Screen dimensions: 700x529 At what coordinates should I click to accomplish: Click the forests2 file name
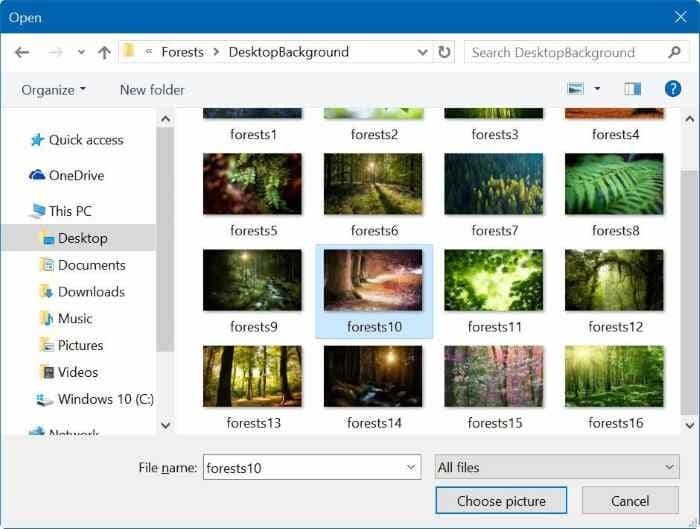(374, 134)
